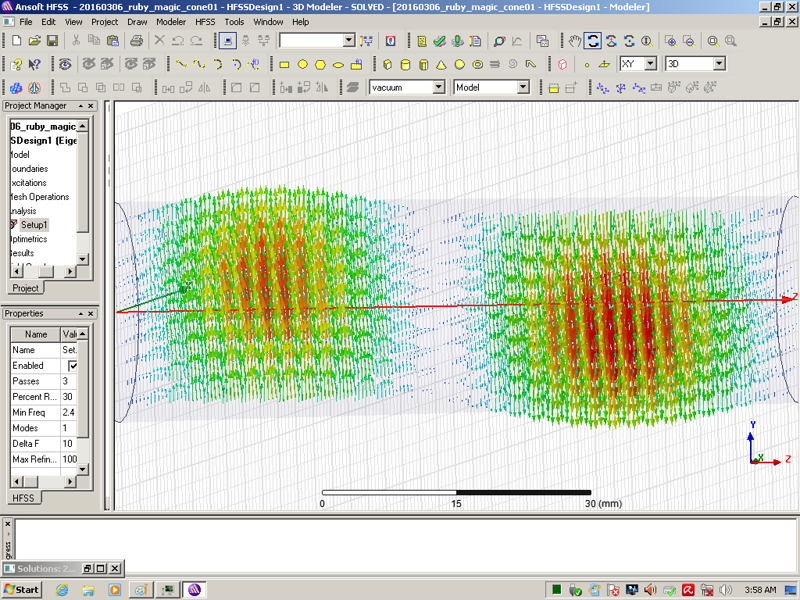Select the Pan hand tool
The width and height of the screenshot is (800, 600).
click(575, 41)
